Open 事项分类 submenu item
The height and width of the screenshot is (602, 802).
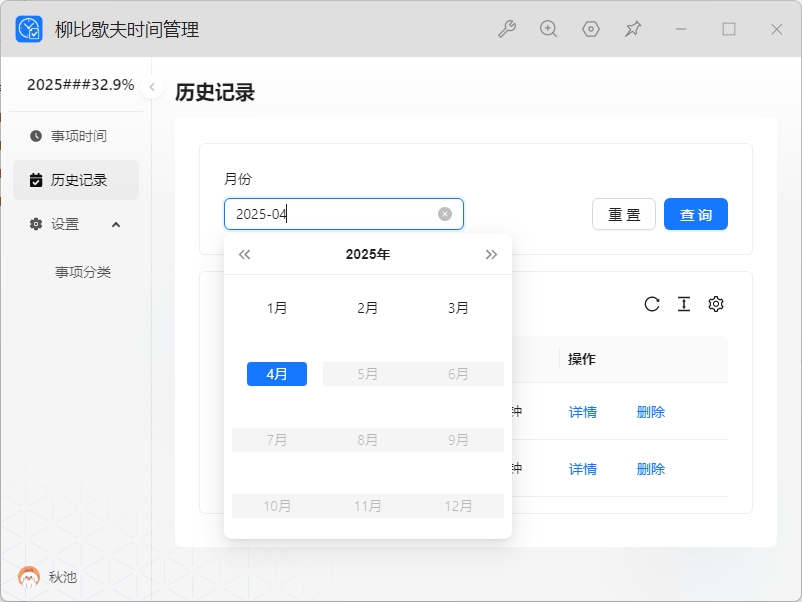click(x=83, y=272)
